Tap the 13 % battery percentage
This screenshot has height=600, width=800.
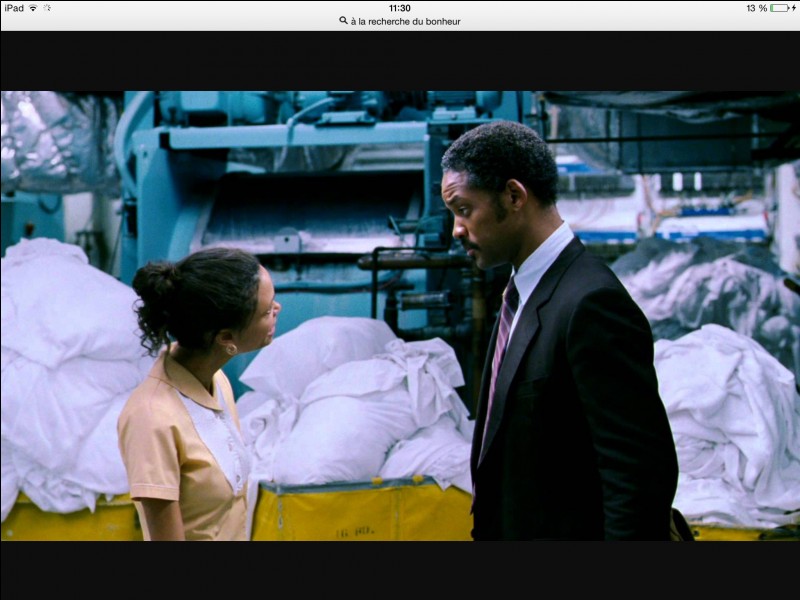[757, 8]
